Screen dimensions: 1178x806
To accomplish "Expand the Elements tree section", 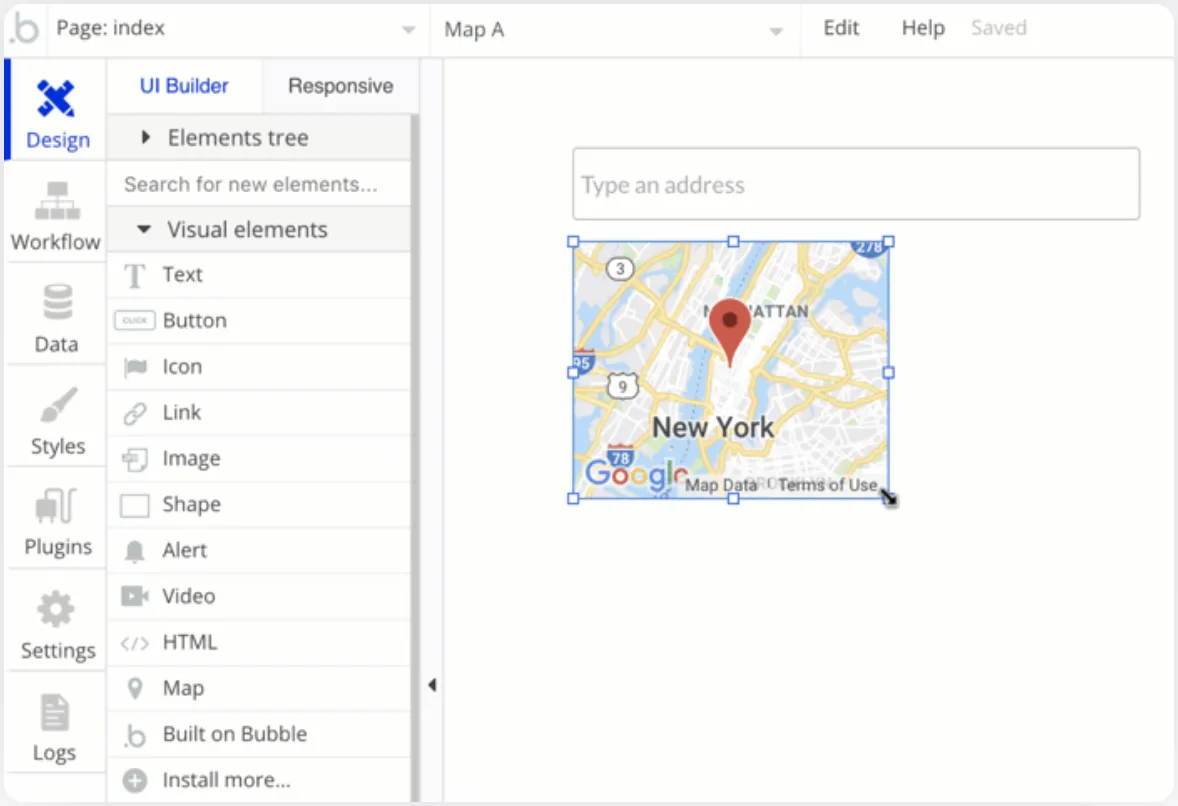I will [259, 137].
